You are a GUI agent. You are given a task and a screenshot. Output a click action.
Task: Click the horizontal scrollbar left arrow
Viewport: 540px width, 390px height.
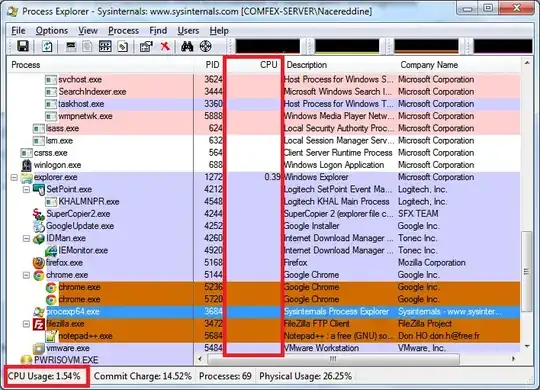[x=200, y=359]
